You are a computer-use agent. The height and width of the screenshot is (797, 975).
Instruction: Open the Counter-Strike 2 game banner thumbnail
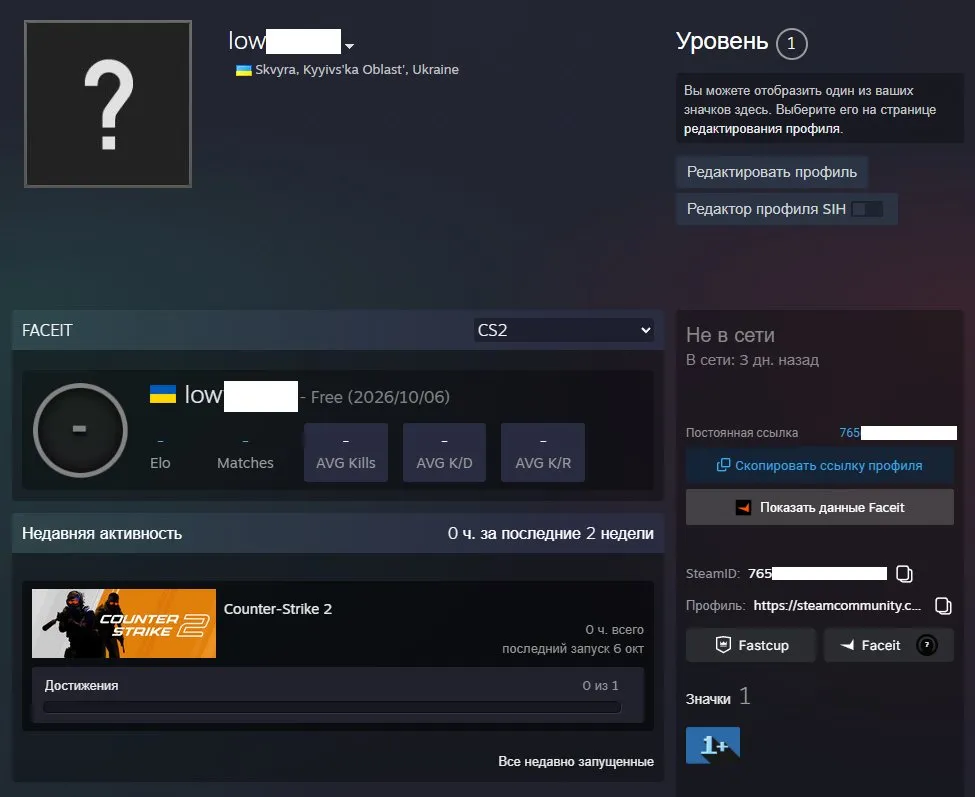point(124,624)
